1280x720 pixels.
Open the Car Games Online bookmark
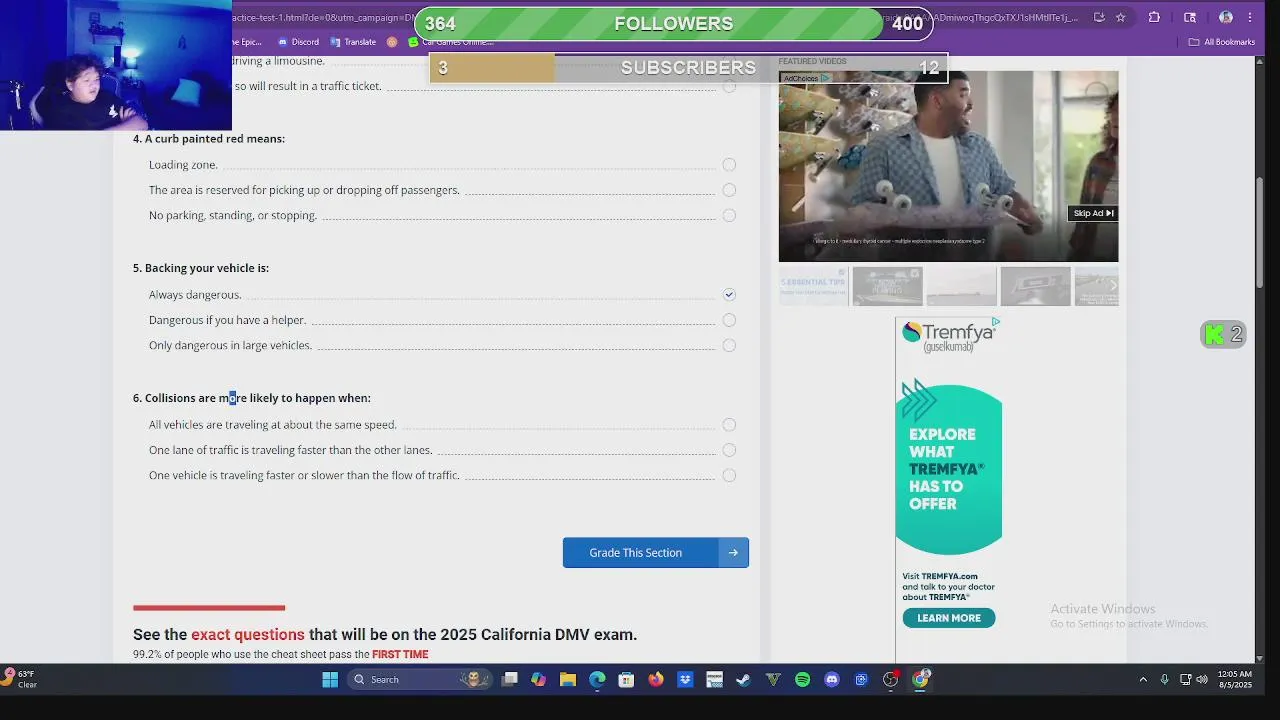pos(451,42)
